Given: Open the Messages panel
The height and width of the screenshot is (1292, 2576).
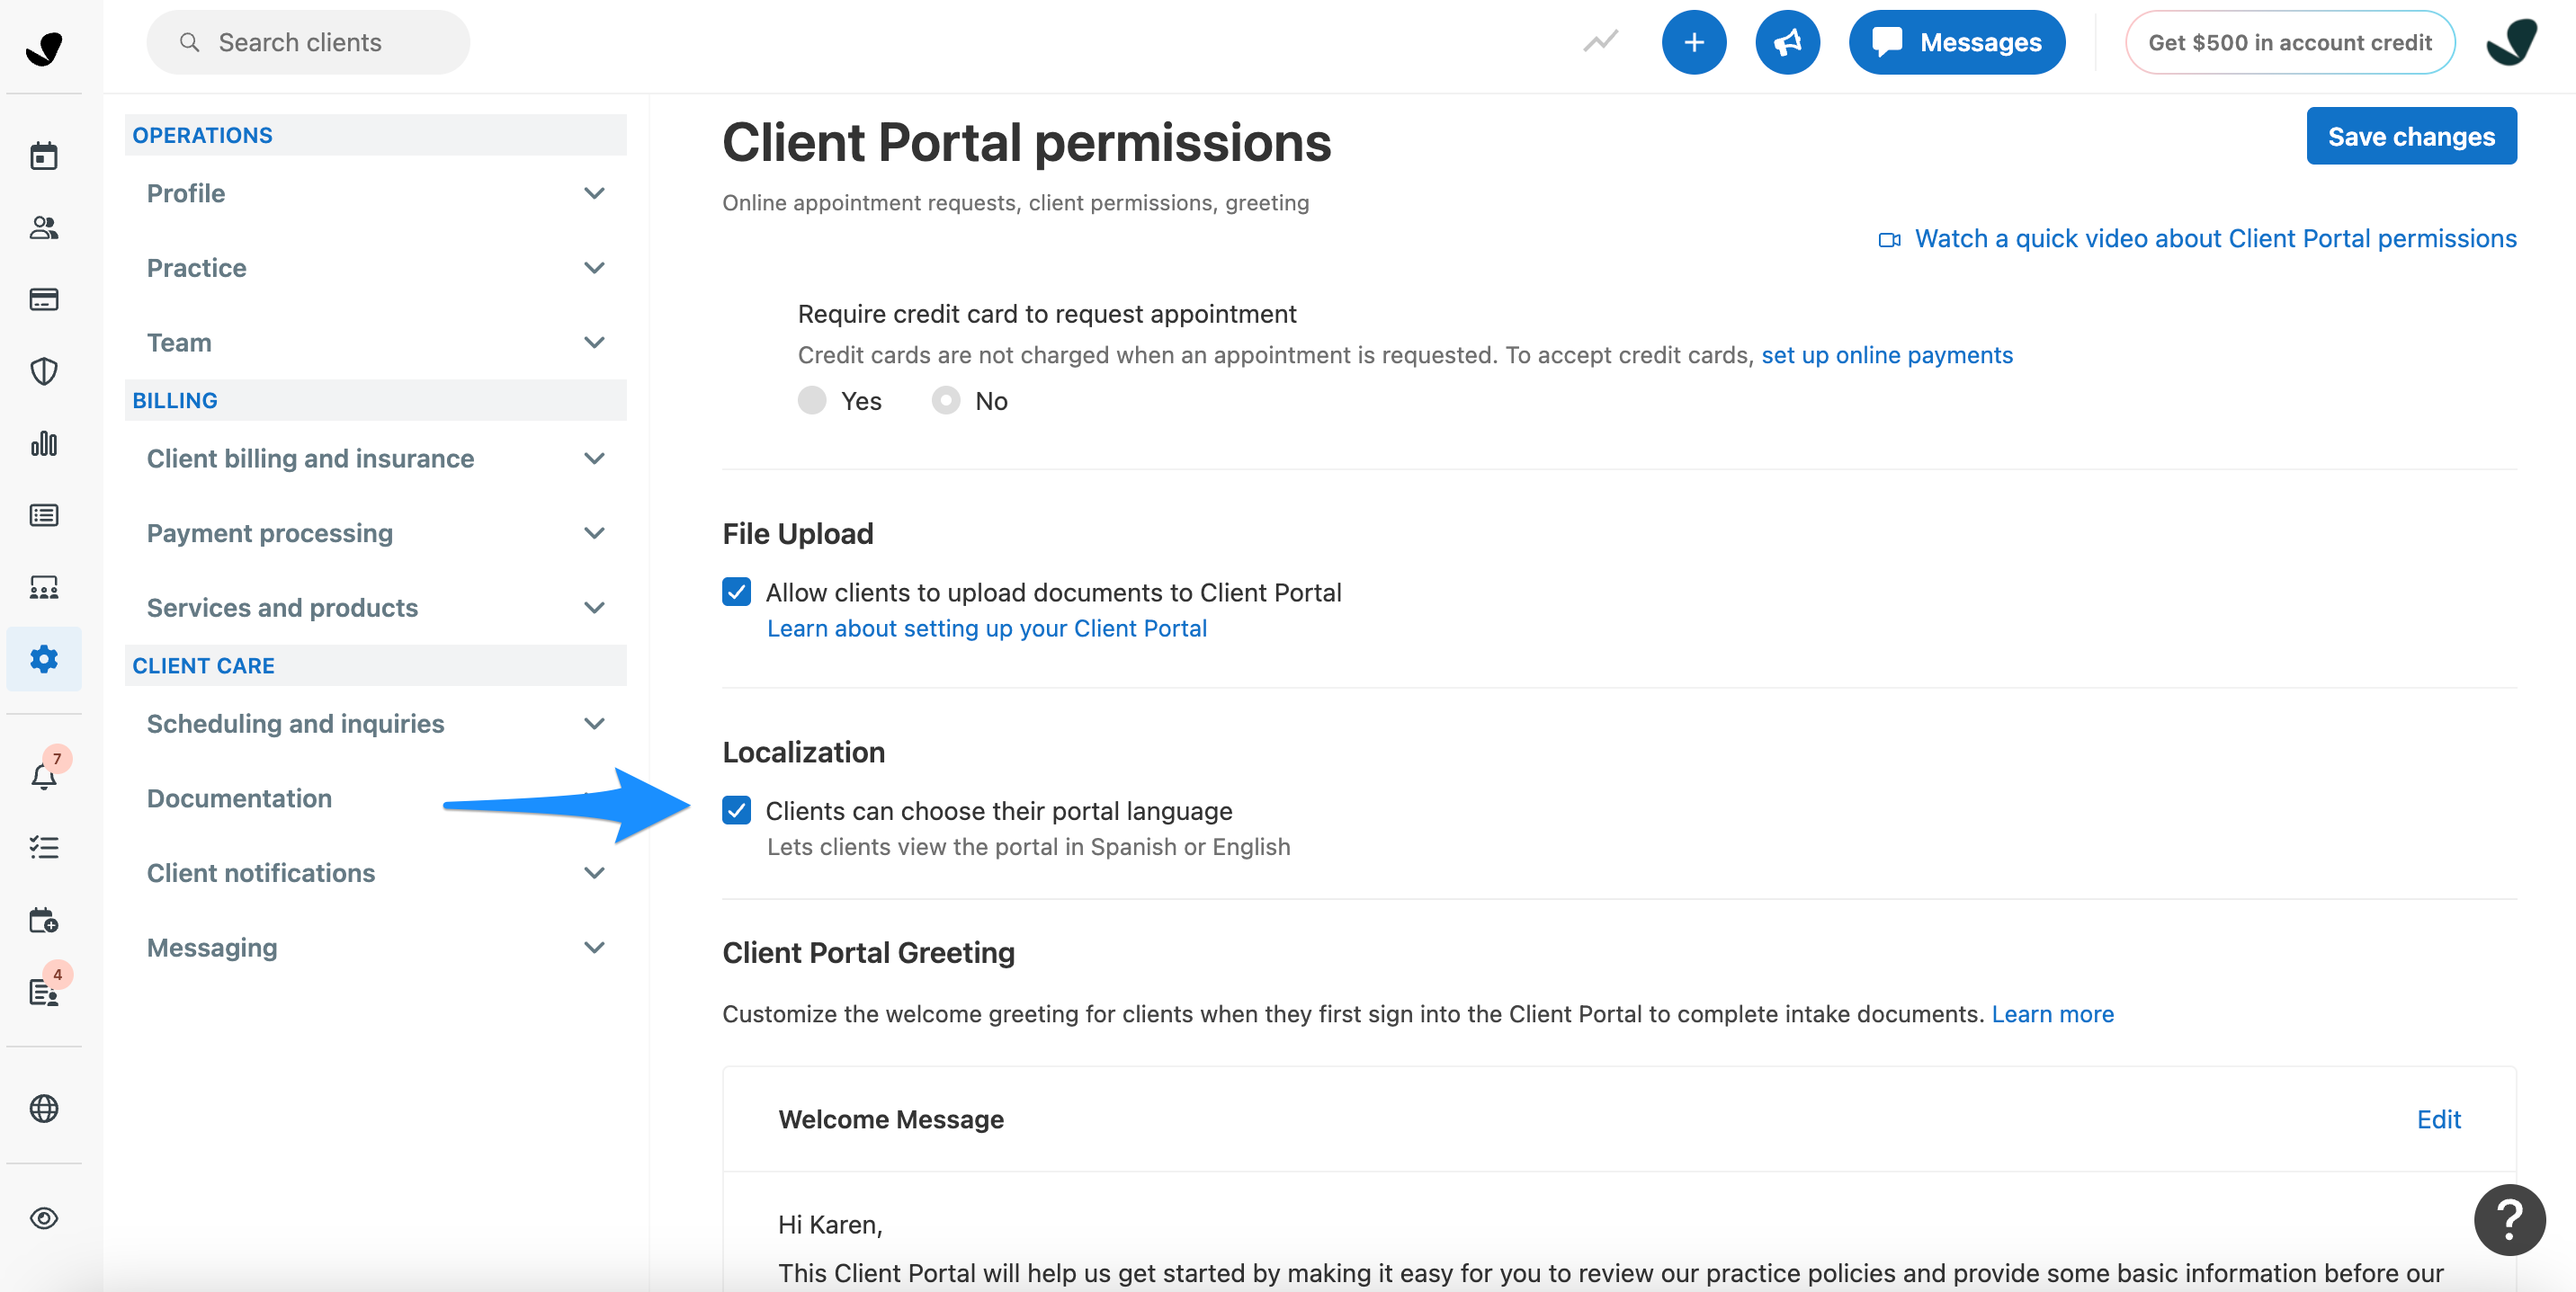Looking at the screenshot, I should point(1956,42).
